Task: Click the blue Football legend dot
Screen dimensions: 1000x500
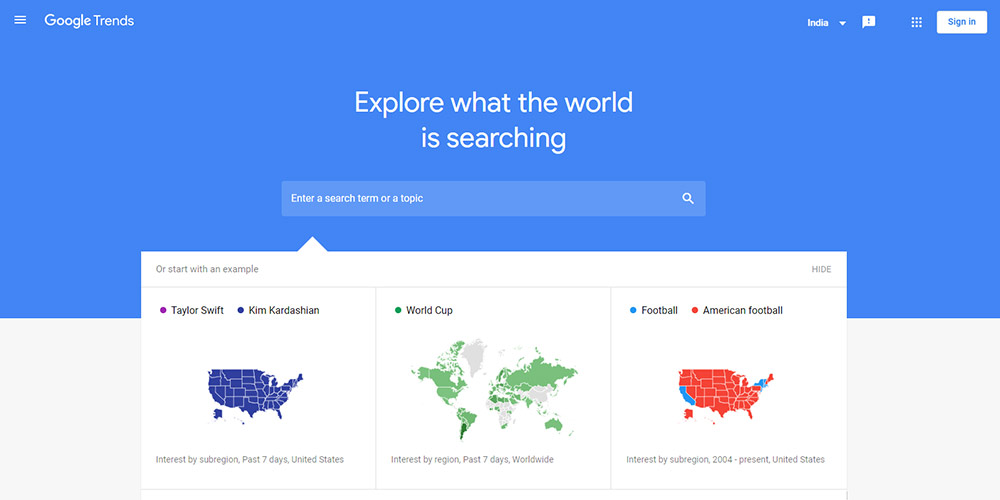Action: 633,311
